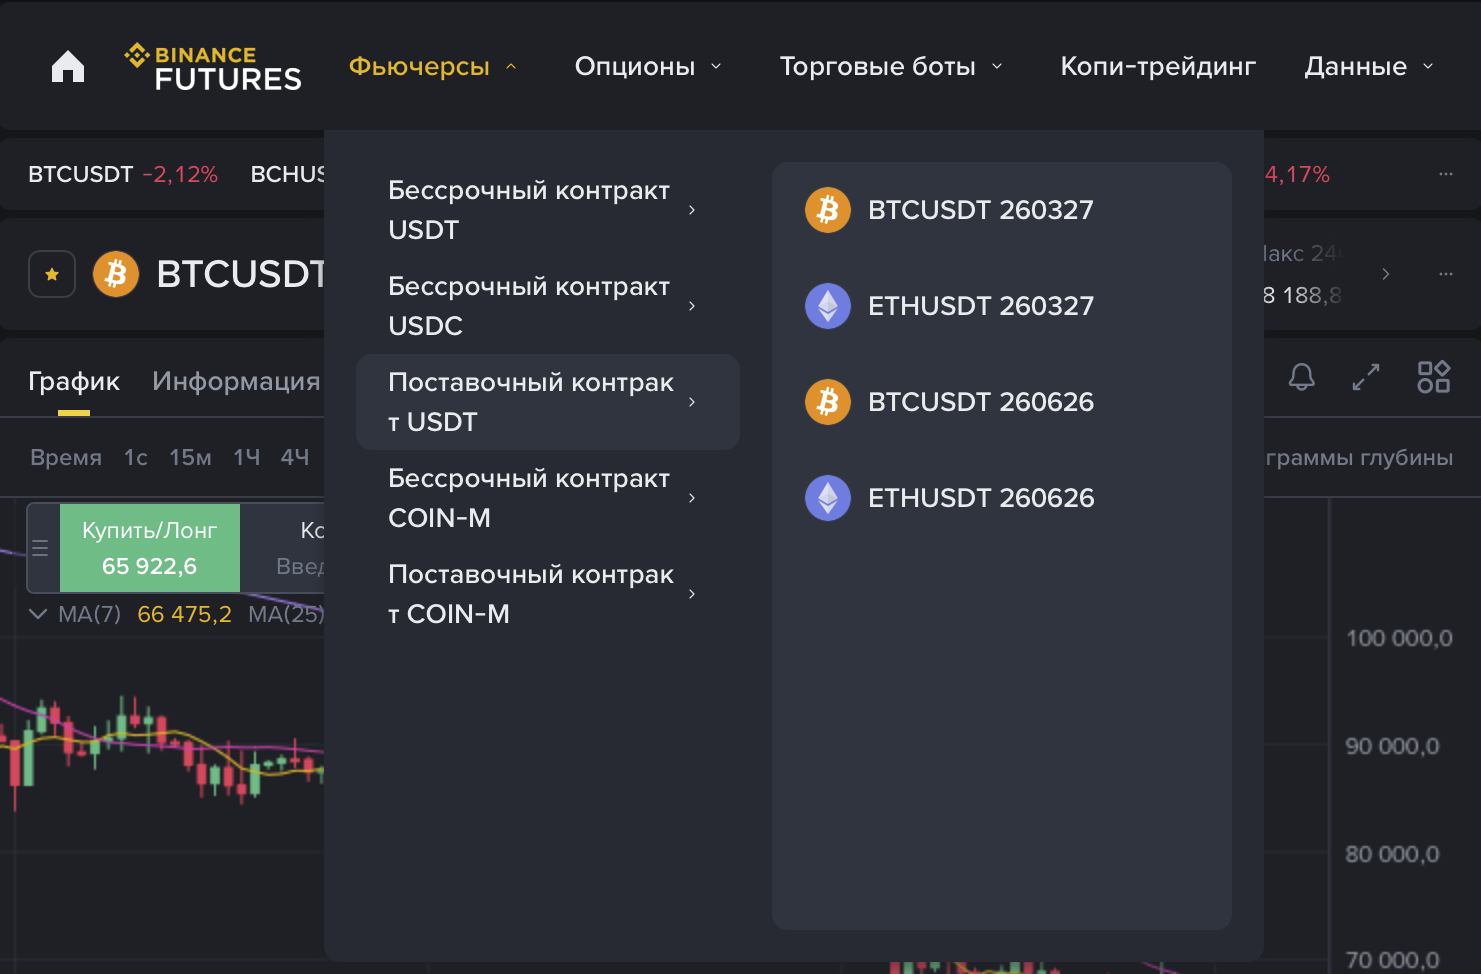This screenshot has width=1481, height=974.
Task: Click the Binance Futures logo
Action: click(212, 65)
